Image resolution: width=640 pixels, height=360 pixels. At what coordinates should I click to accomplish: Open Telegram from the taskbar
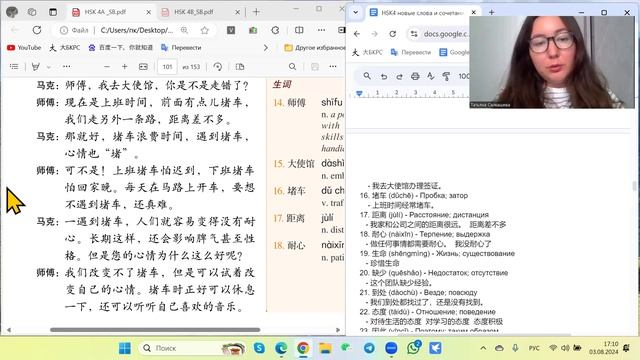(369, 348)
